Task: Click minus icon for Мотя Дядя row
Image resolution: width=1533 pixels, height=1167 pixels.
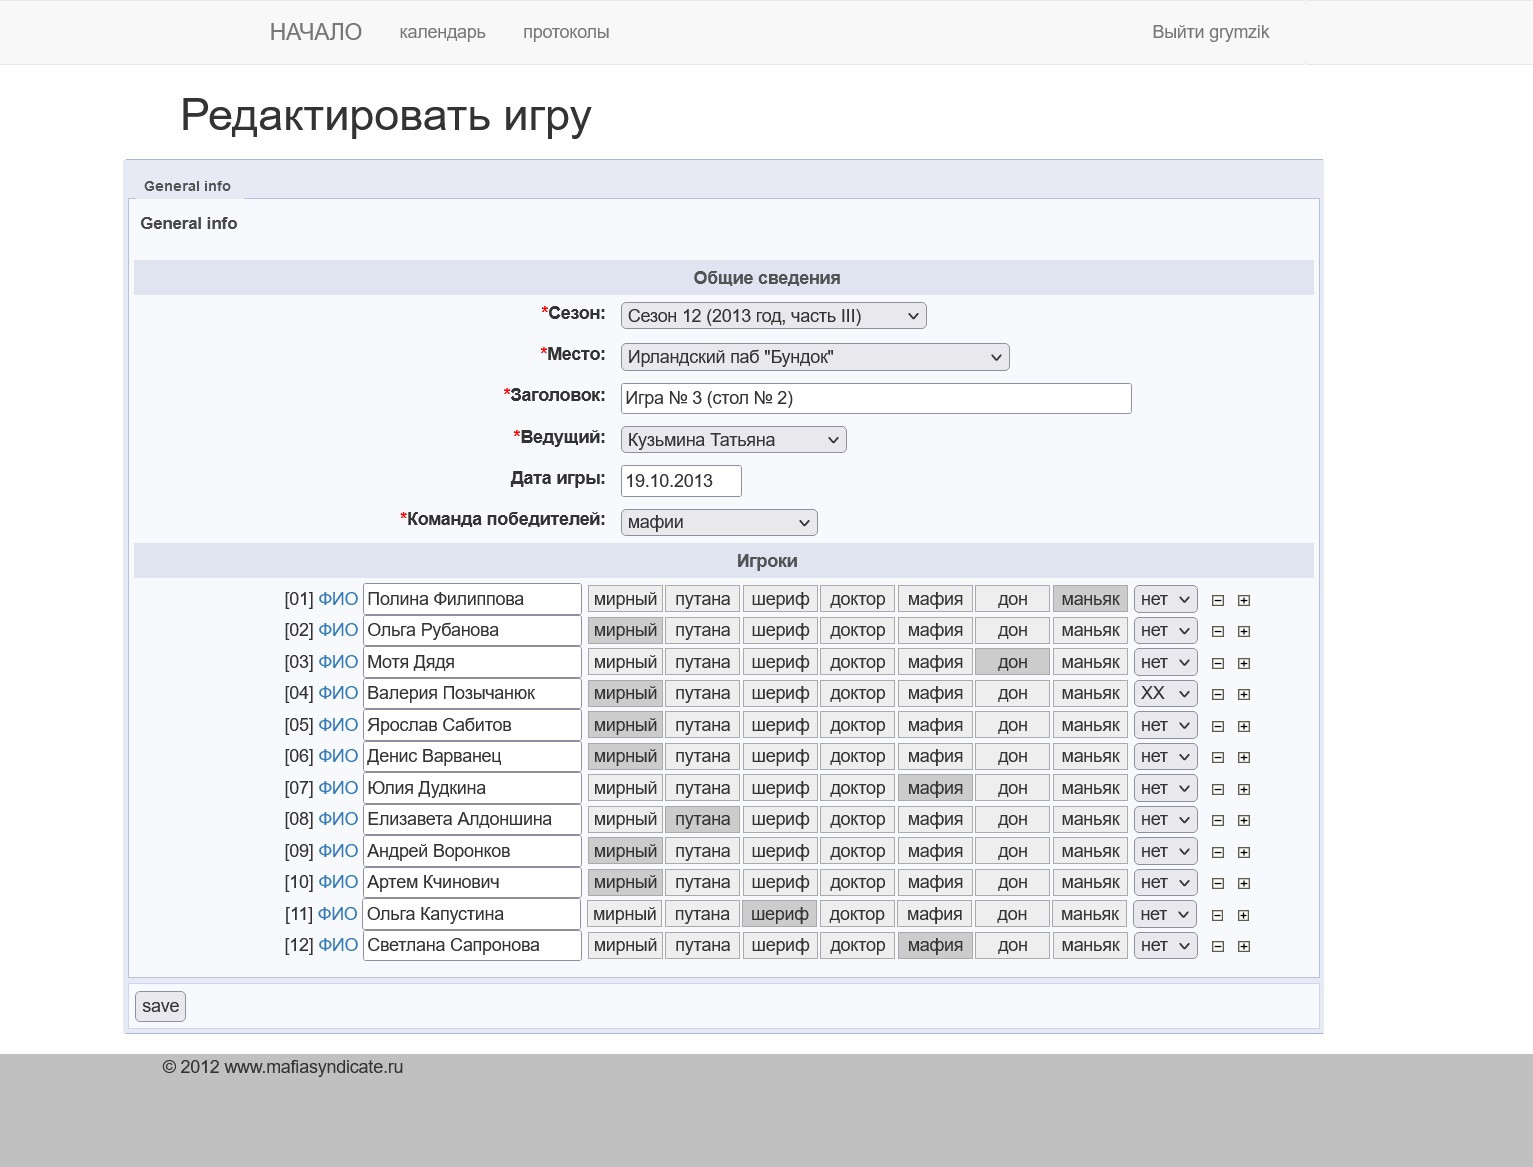Action: tap(1218, 663)
